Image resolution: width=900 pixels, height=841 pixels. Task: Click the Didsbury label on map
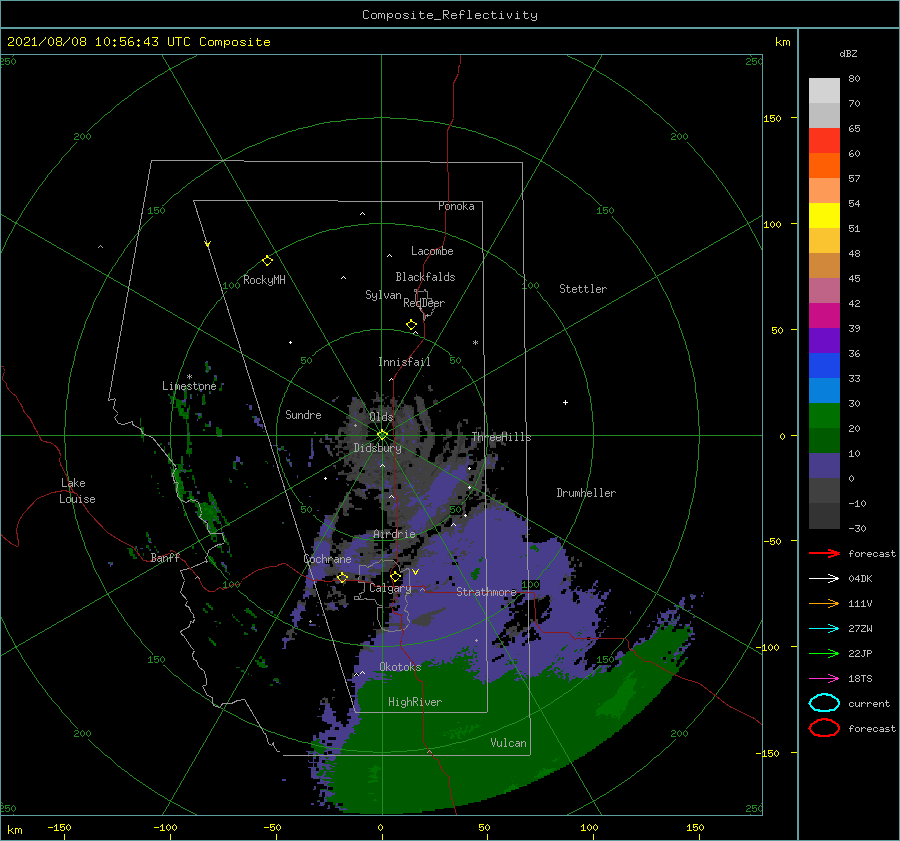377,448
